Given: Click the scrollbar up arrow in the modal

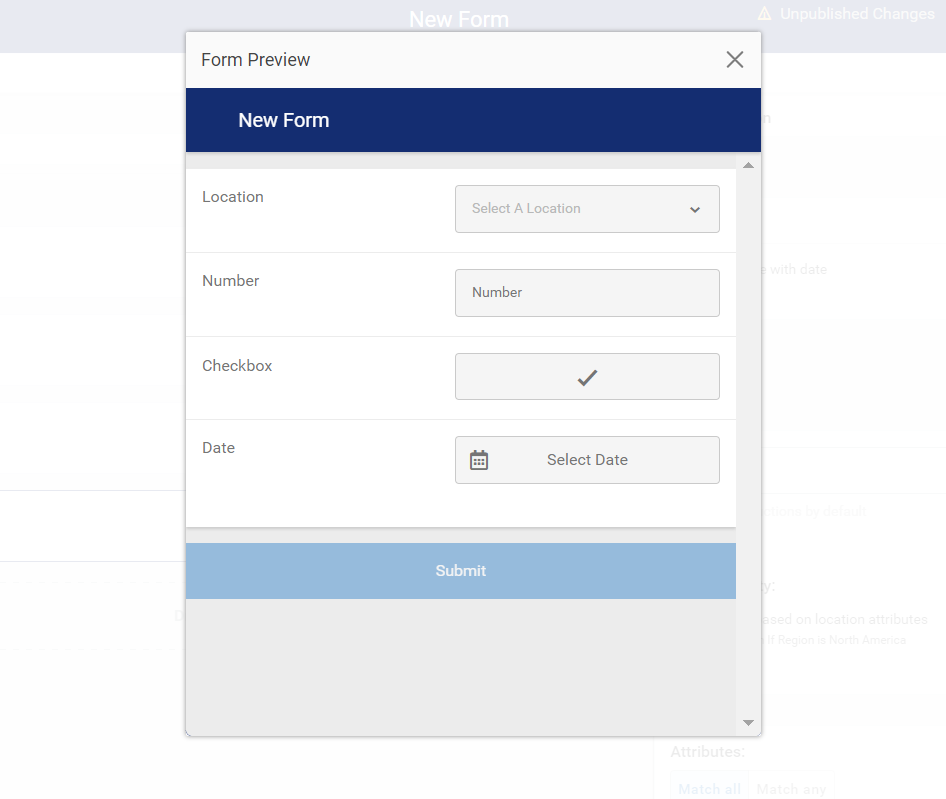Looking at the screenshot, I should click(x=748, y=165).
